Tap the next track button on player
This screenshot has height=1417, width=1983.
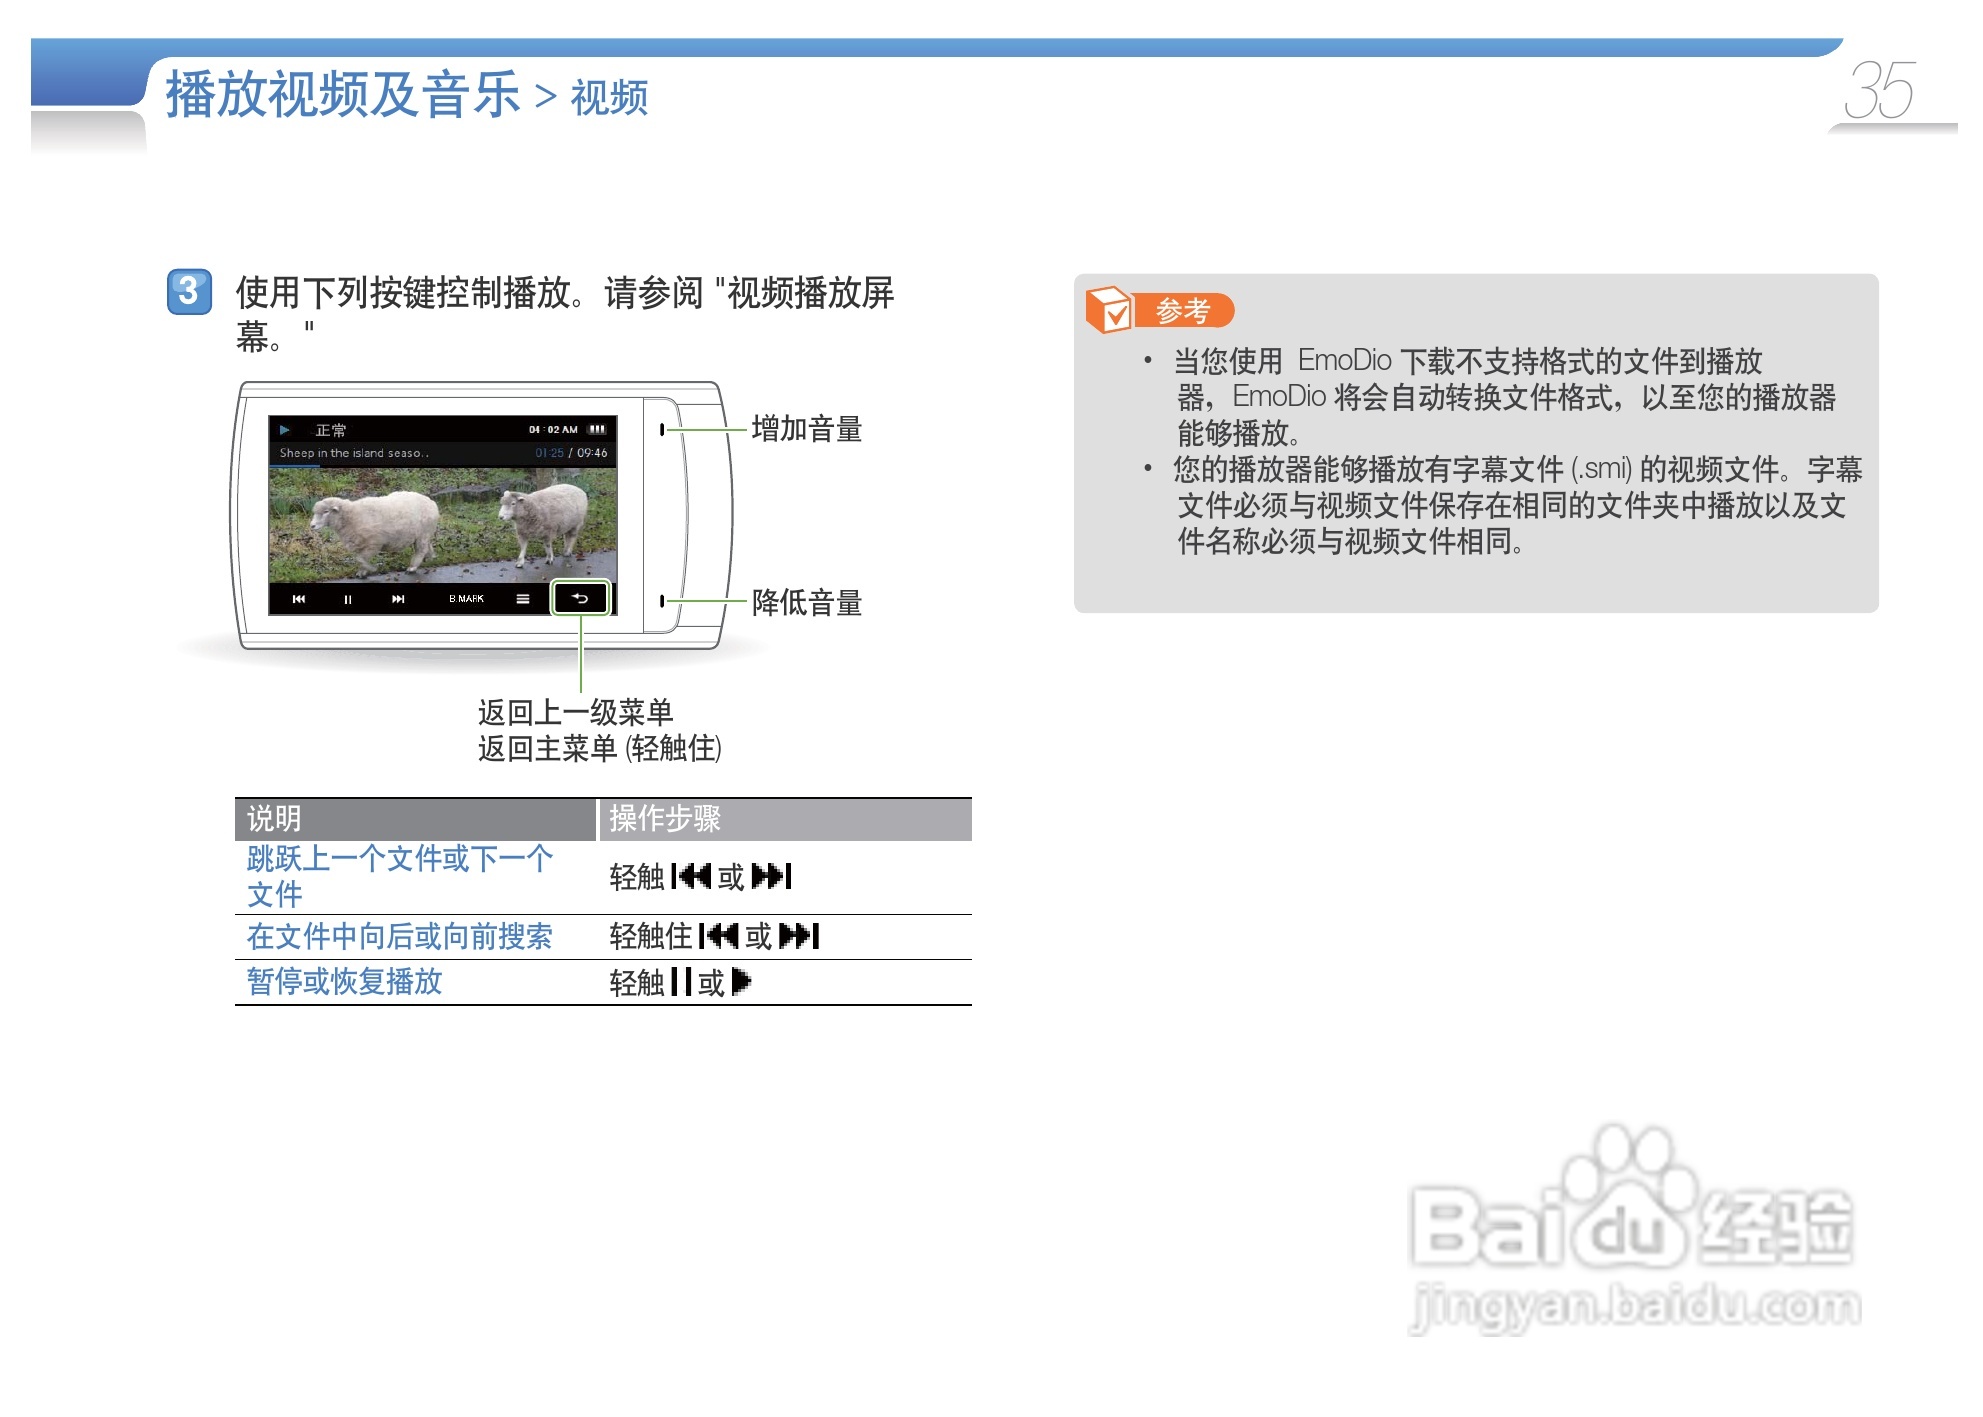point(398,599)
